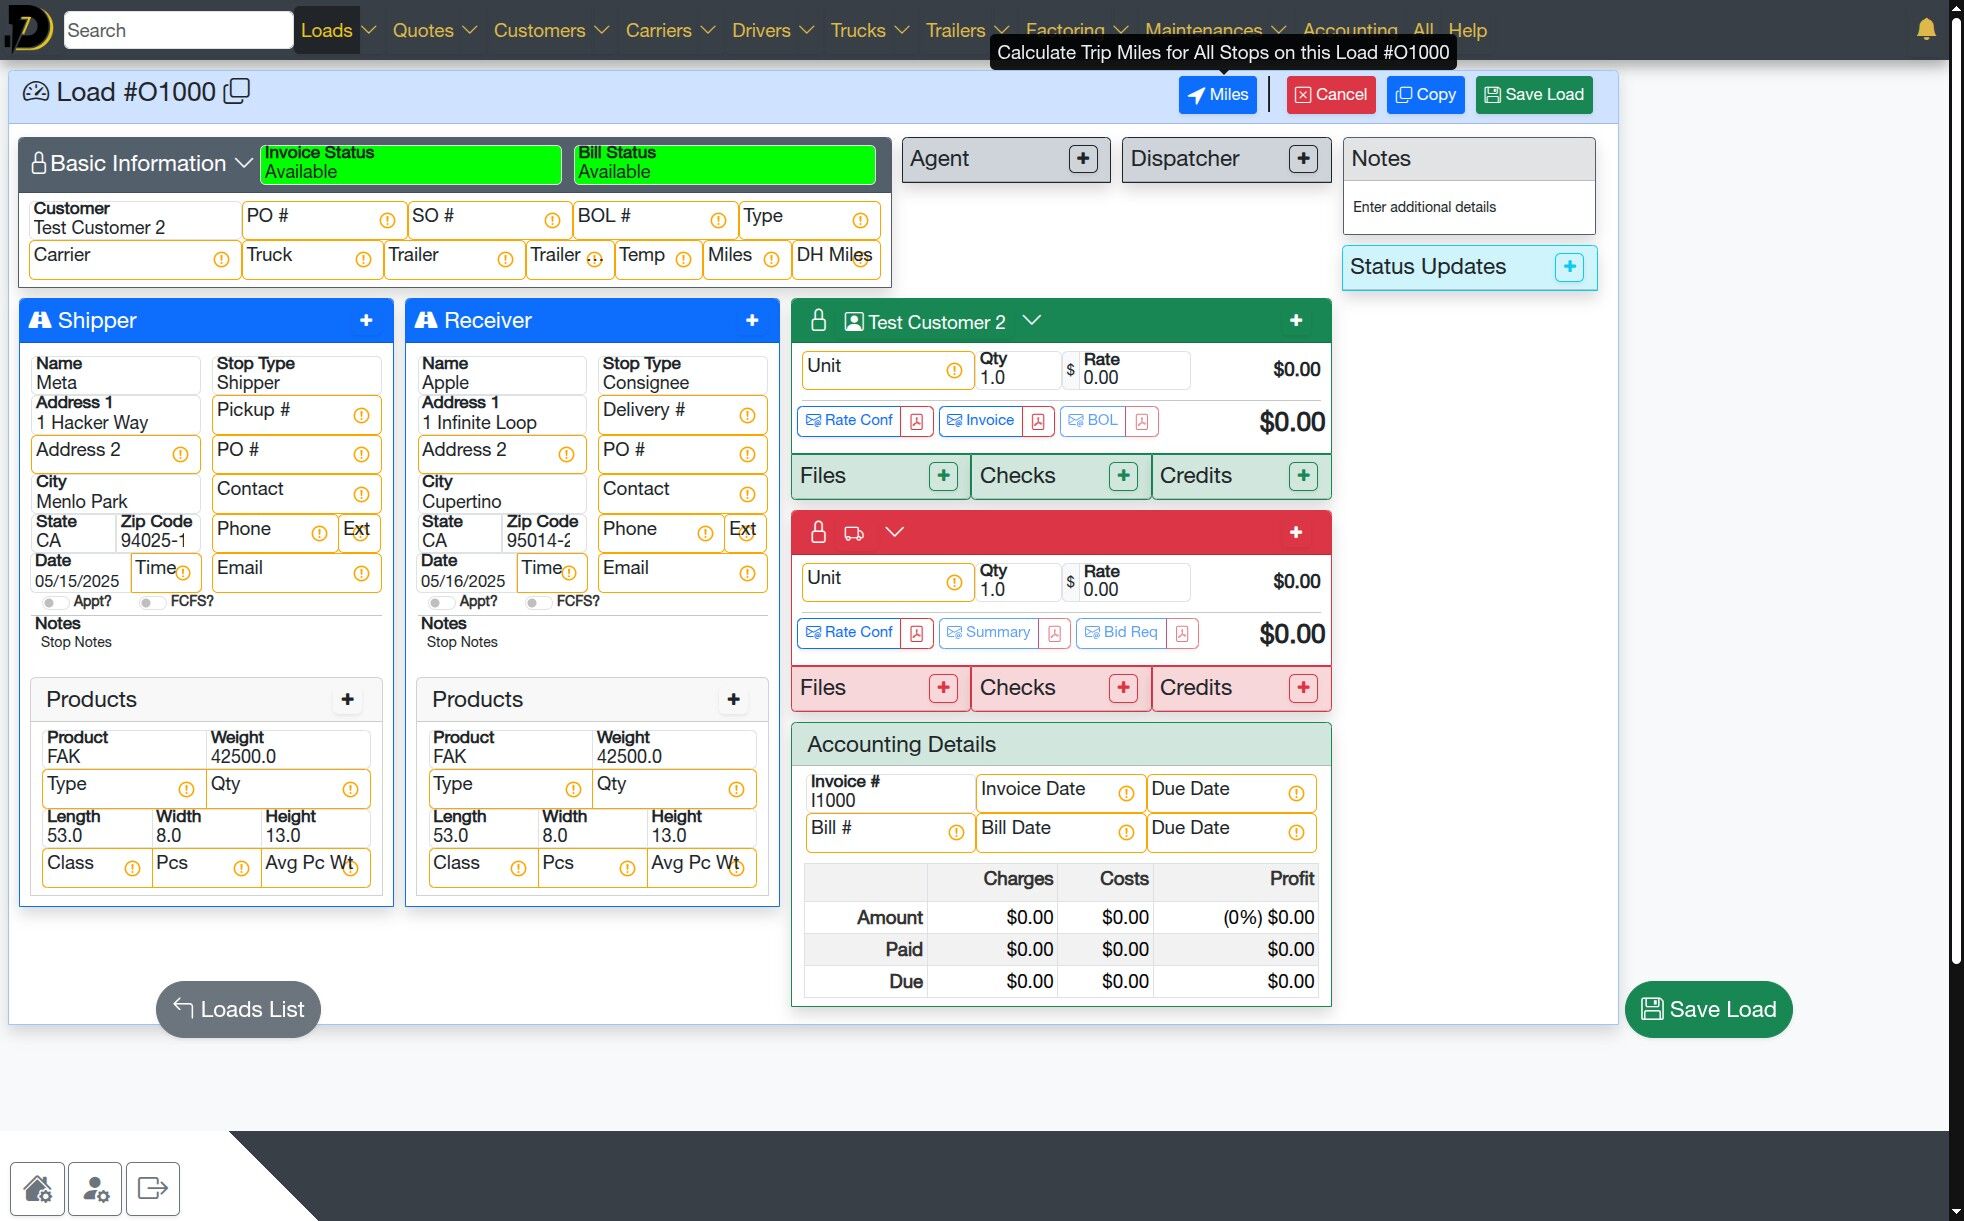Click the home settings icon at bottom left
The height and width of the screenshot is (1221, 1964).
coord(38,1188)
